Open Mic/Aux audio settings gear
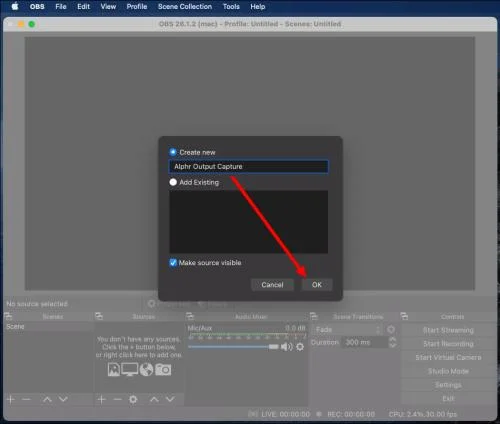 pyautogui.click(x=300, y=347)
